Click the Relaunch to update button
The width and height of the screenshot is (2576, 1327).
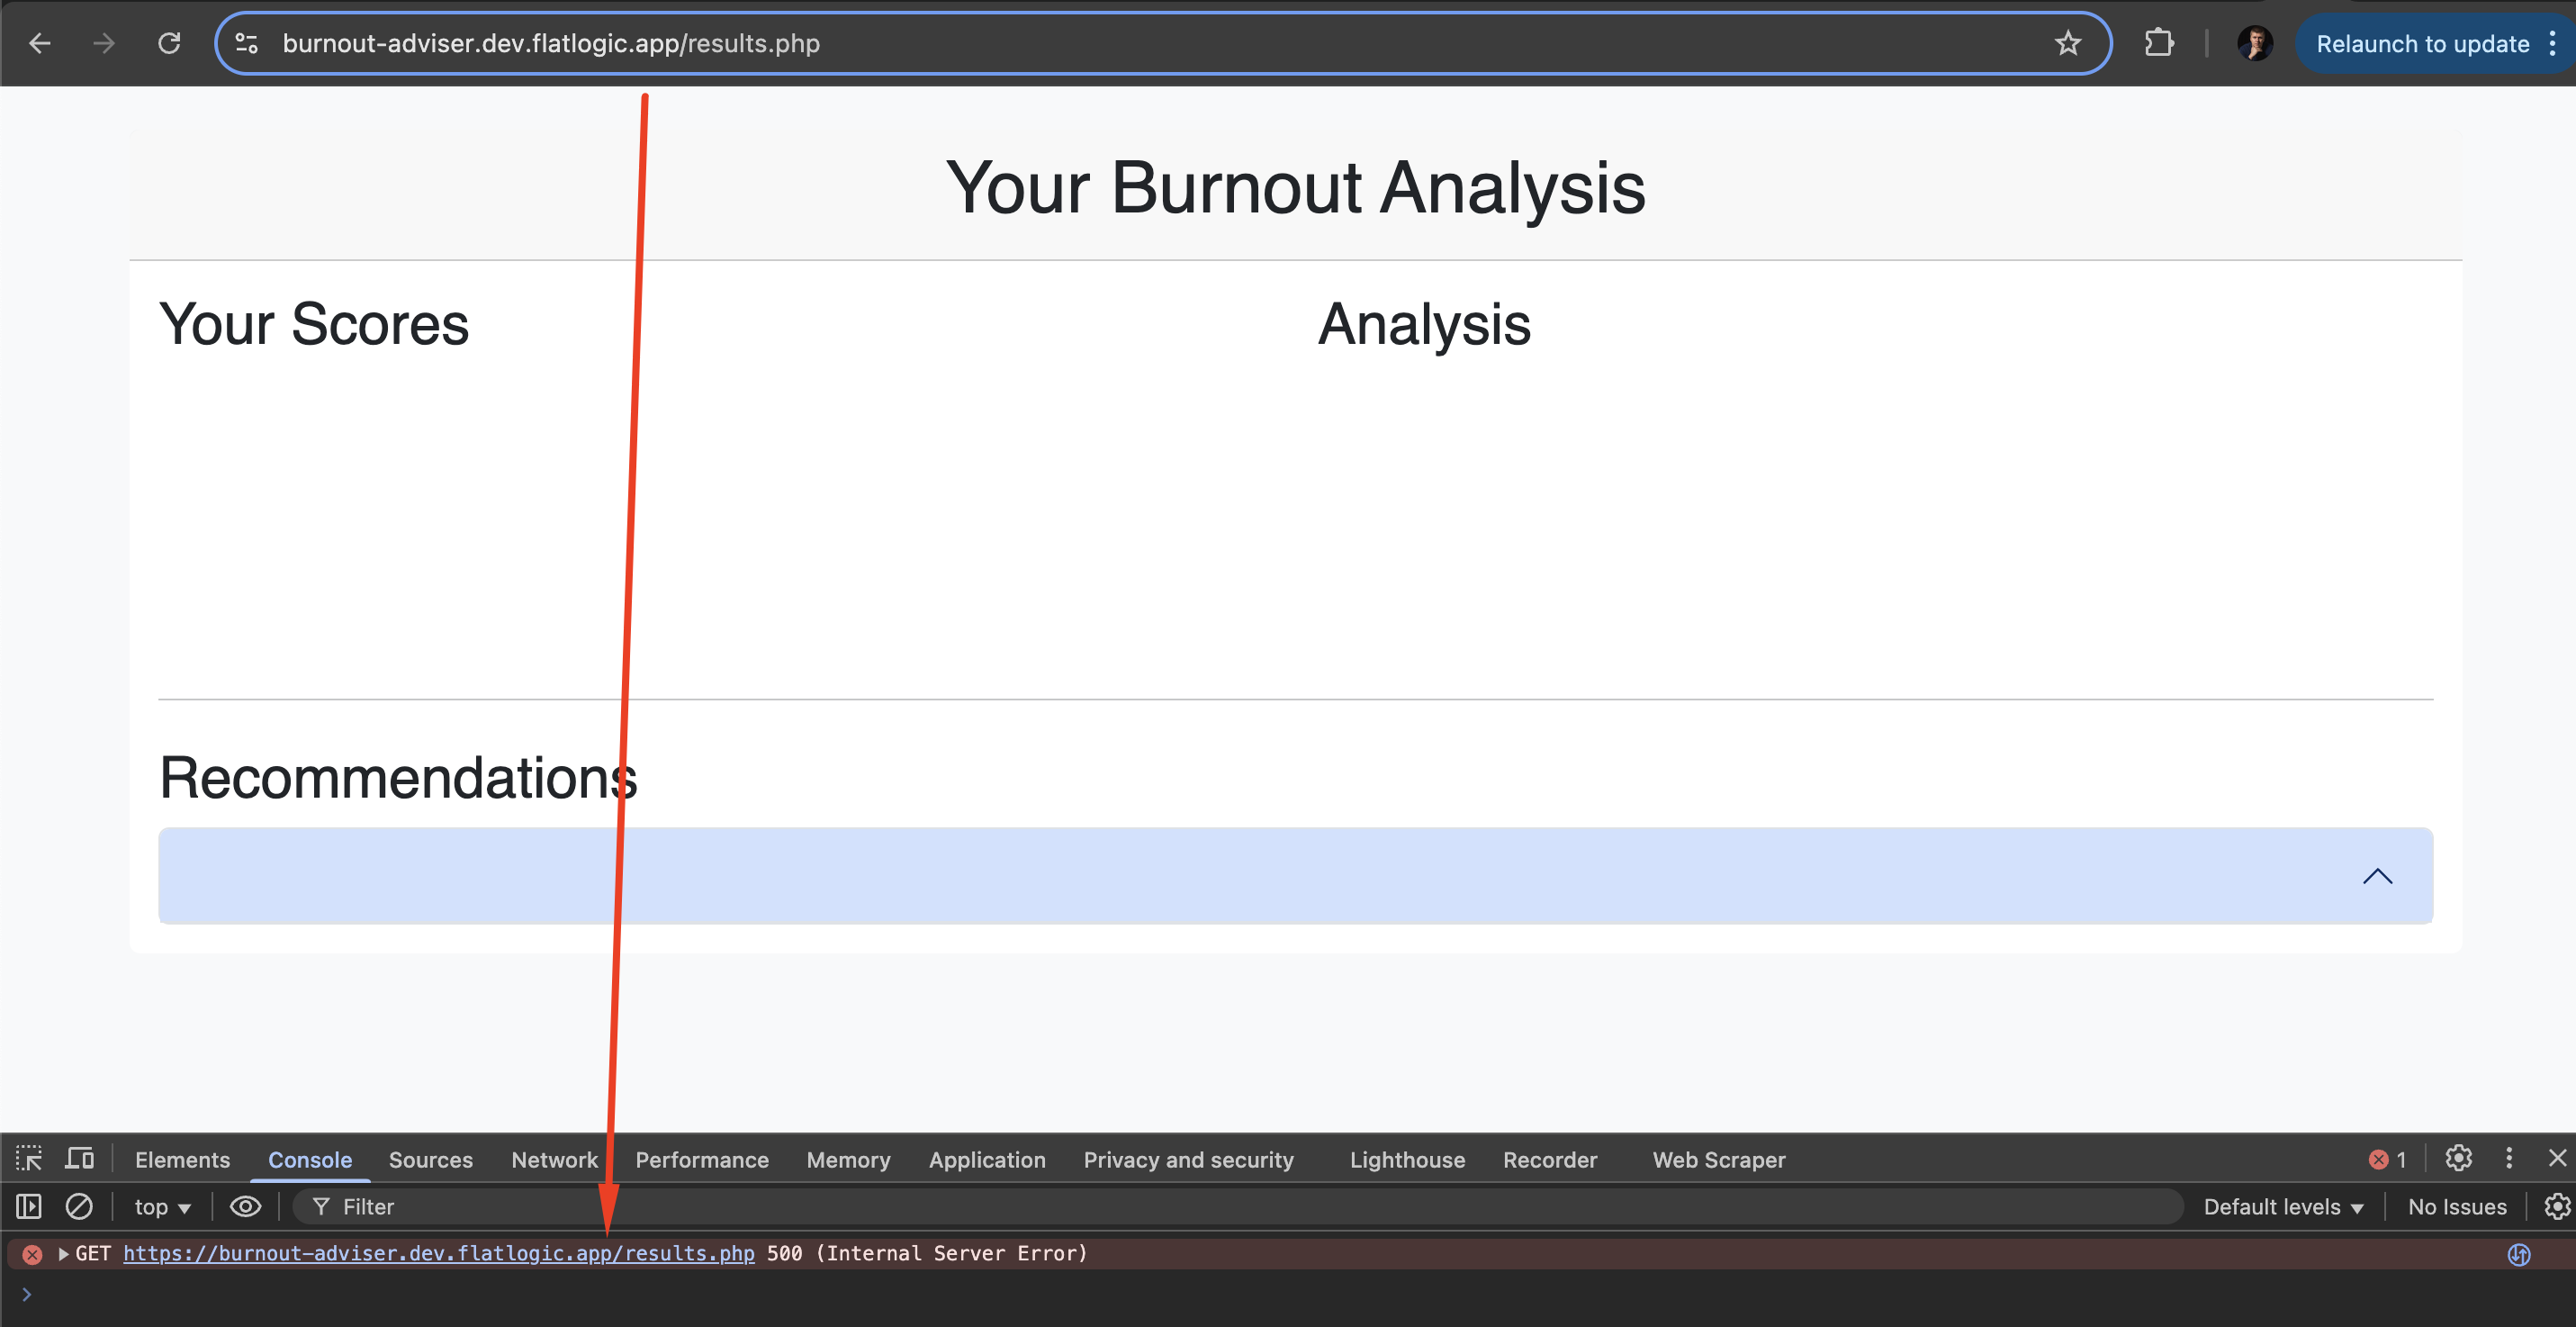[2422, 44]
